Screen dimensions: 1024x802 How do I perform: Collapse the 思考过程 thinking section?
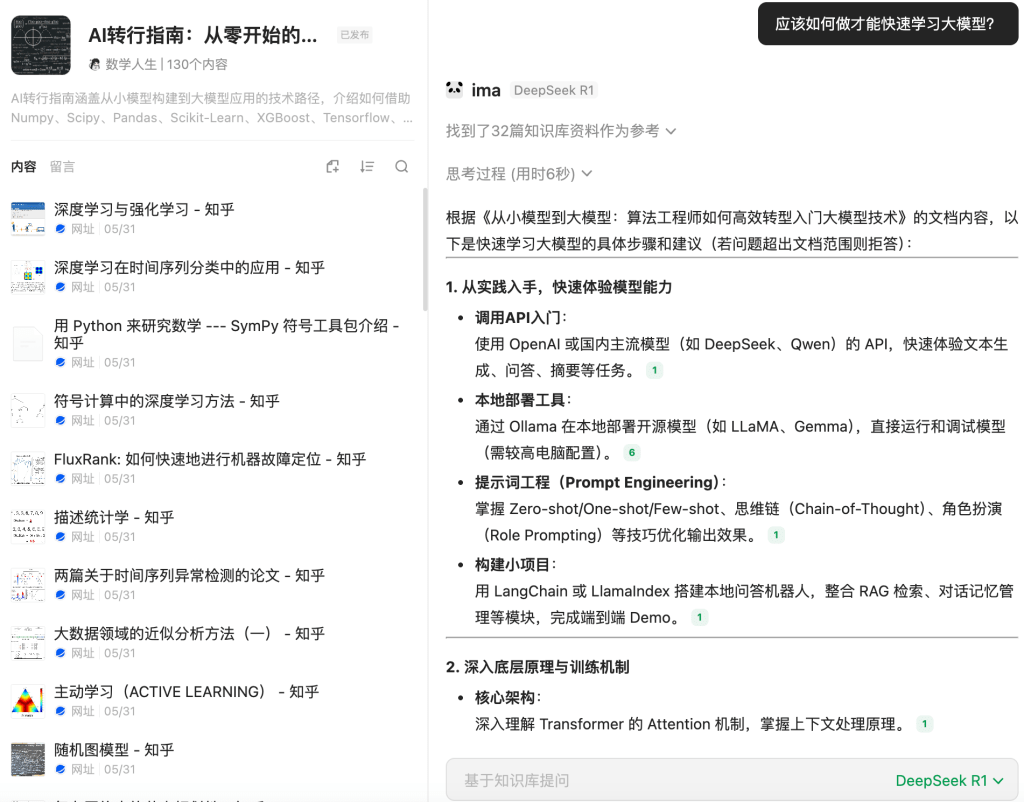(519, 174)
